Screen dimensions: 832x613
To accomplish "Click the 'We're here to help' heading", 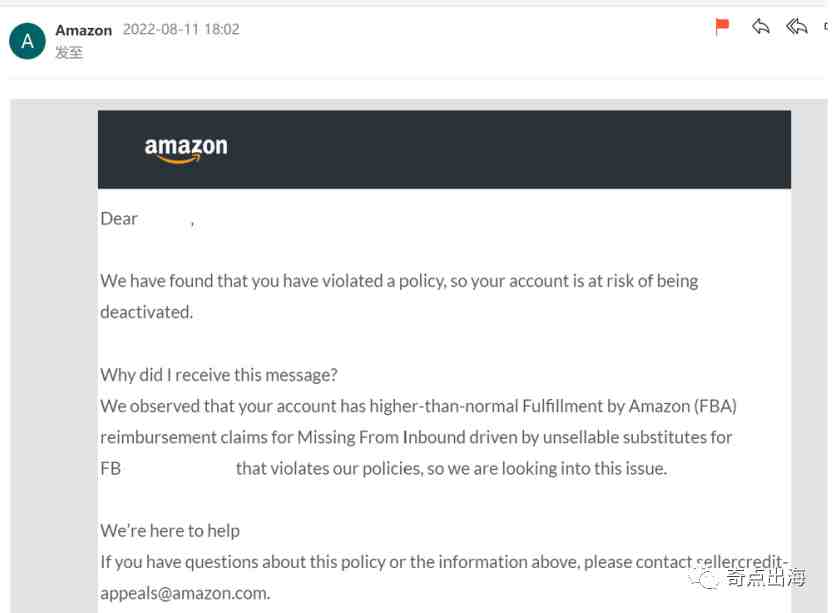I will pos(170,531).
